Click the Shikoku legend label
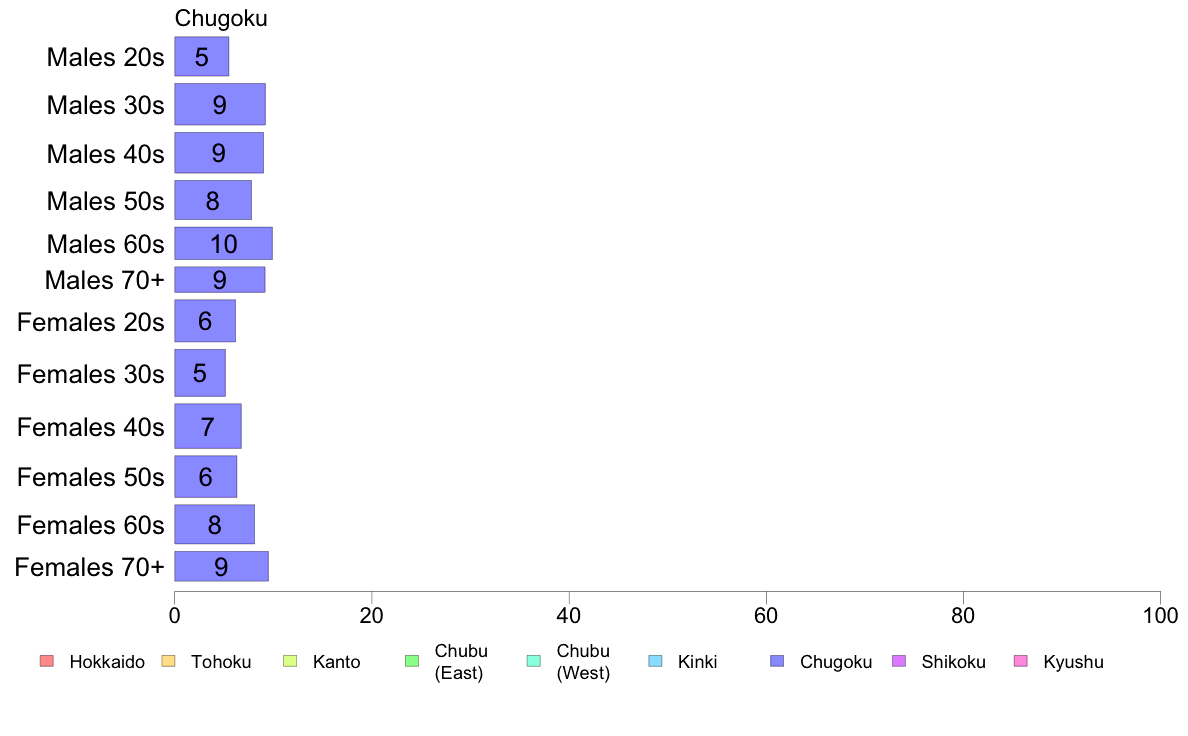Screen dimensions: 1188x736 click(953, 662)
